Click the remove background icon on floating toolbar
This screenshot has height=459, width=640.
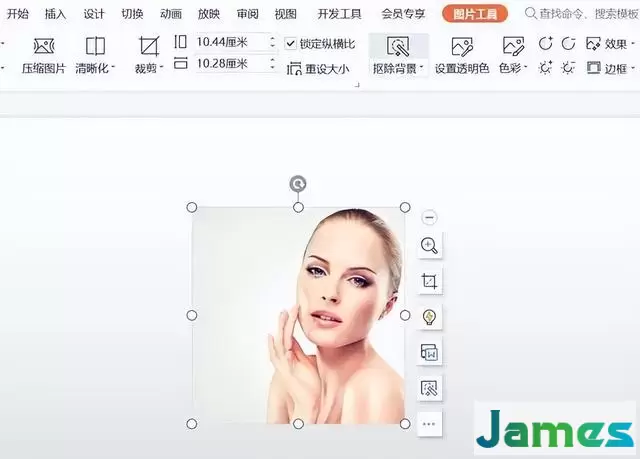click(429, 388)
